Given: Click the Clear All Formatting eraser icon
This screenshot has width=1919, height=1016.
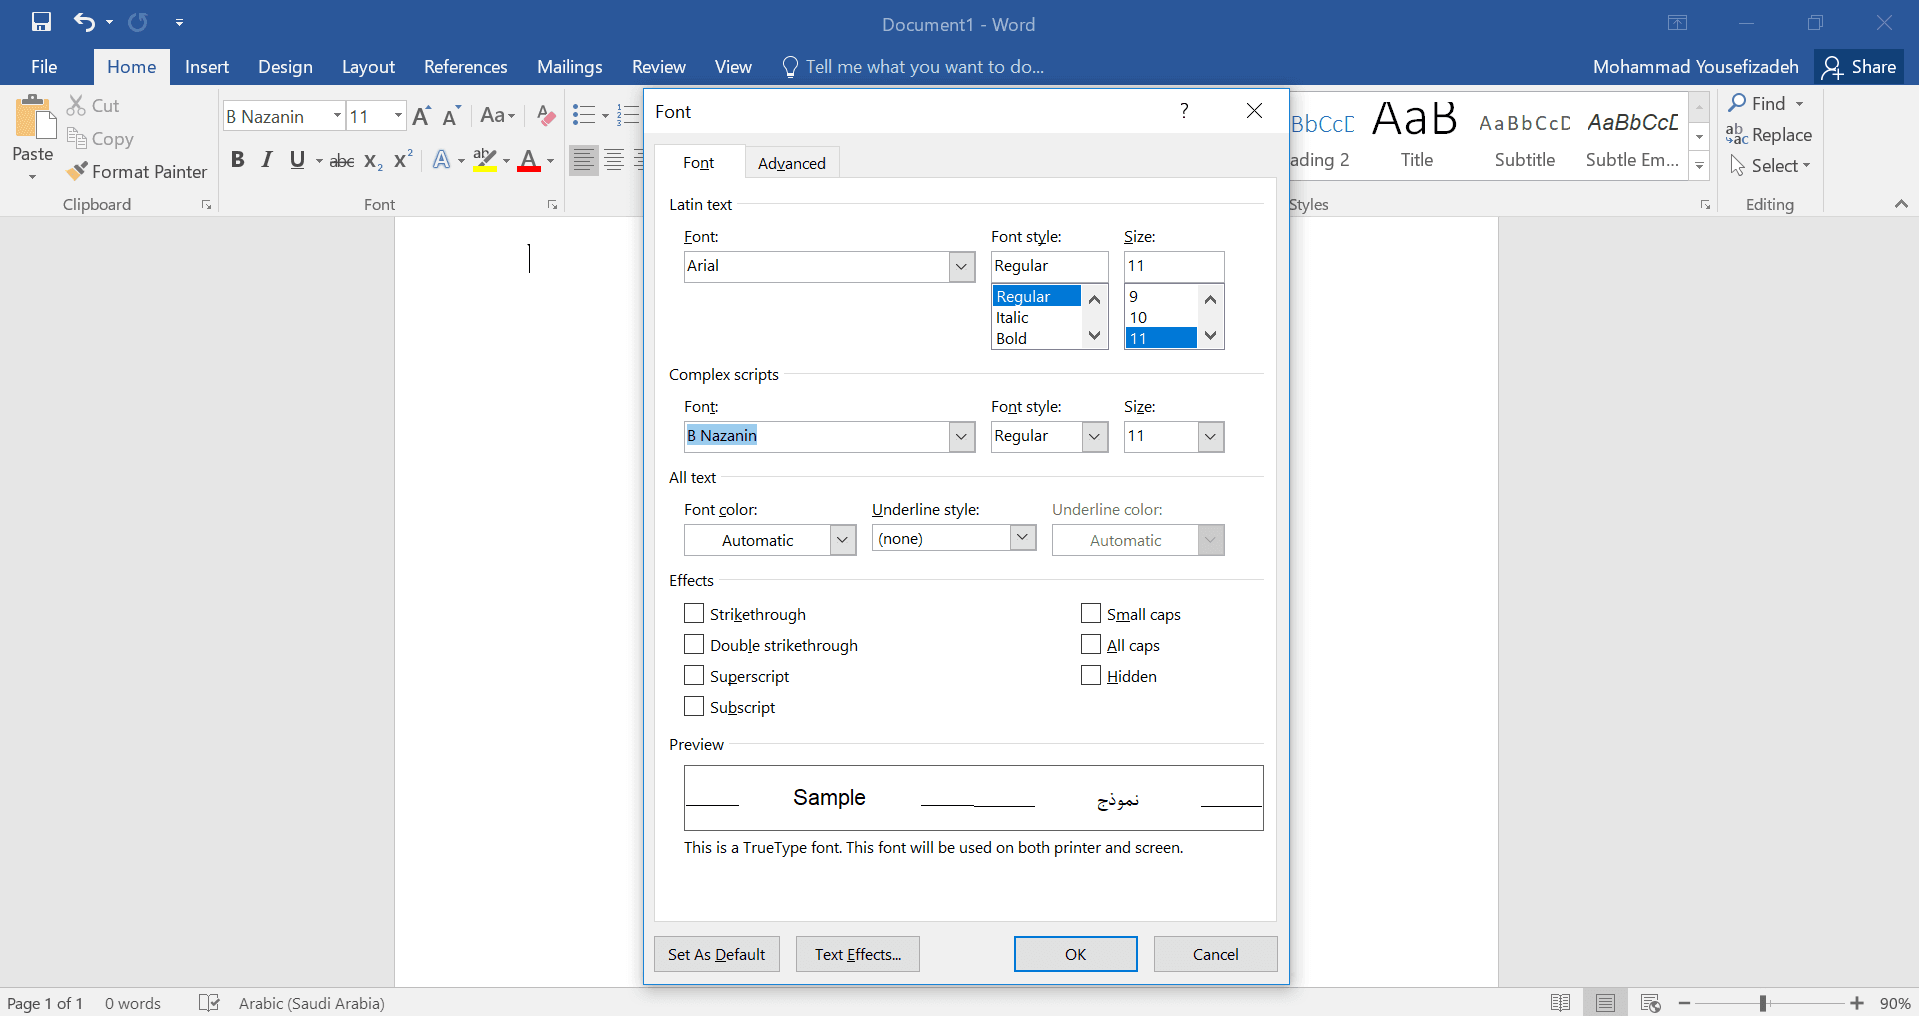Looking at the screenshot, I should point(545,116).
